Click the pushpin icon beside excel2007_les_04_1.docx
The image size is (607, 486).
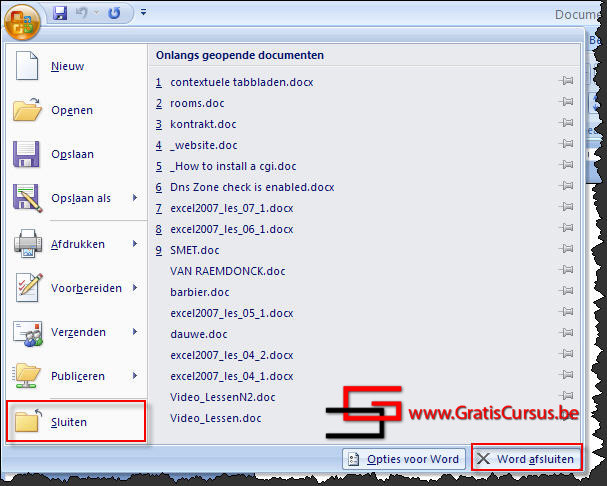[566, 375]
